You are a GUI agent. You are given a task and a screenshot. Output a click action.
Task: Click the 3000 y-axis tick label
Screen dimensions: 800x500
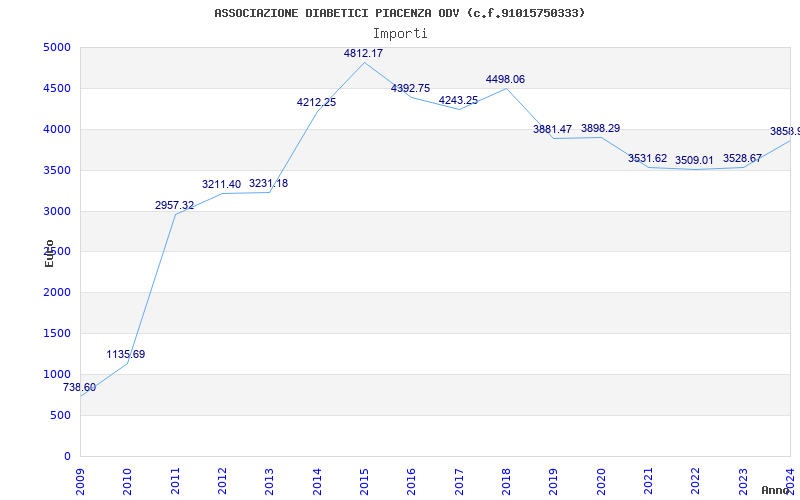pos(57,211)
